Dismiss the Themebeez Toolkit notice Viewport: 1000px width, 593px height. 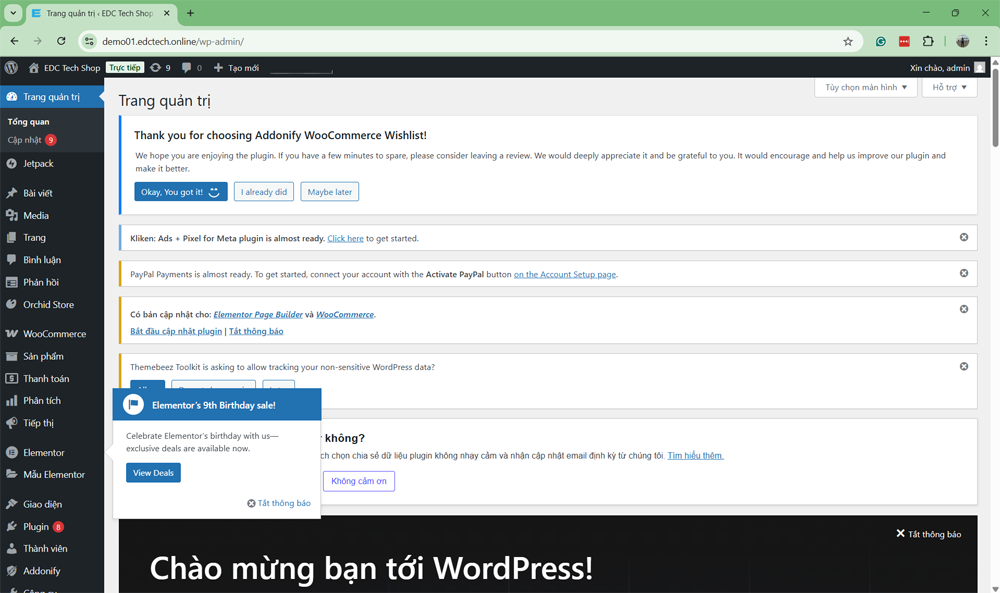coord(964,366)
